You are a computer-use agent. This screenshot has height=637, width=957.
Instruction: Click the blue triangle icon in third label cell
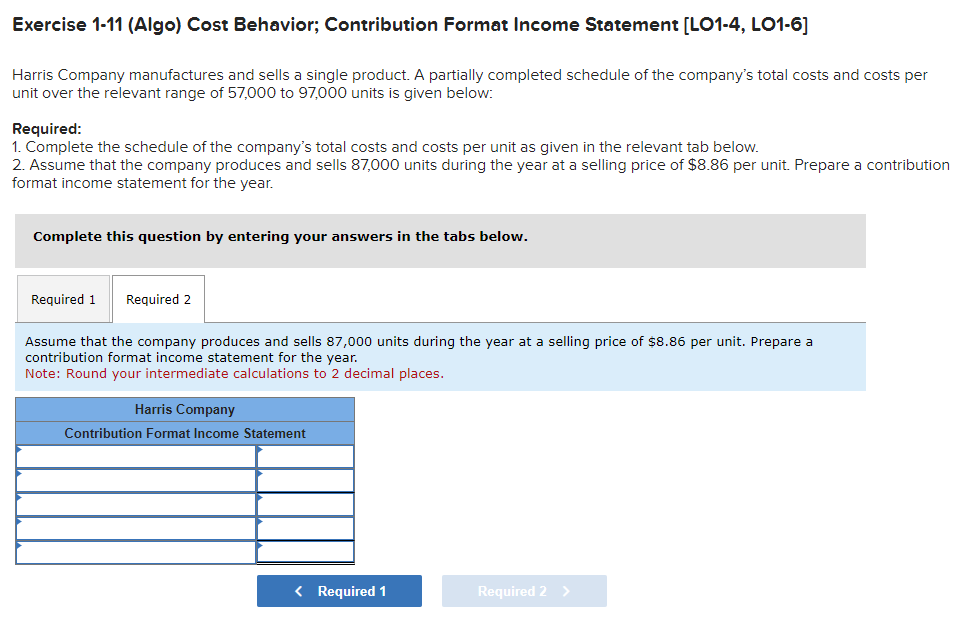[x=18, y=499]
